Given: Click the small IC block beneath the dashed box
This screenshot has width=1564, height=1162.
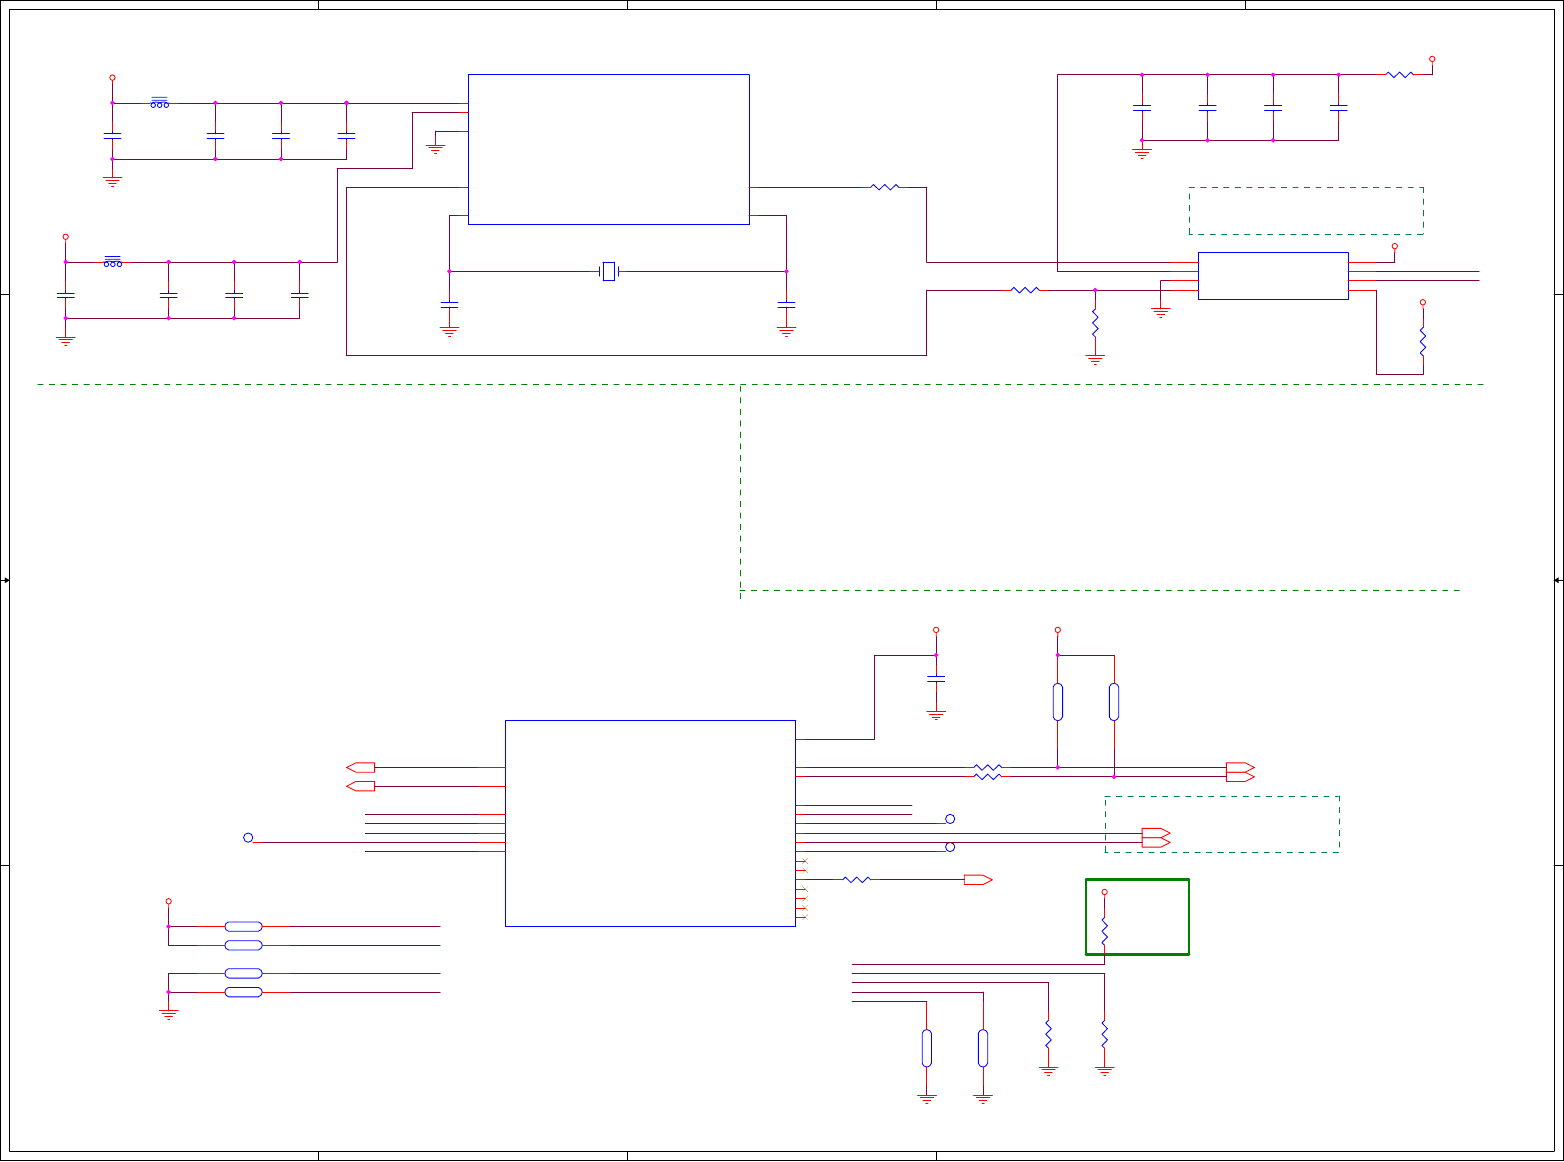Looking at the screenshot, I should [1273, 276].
